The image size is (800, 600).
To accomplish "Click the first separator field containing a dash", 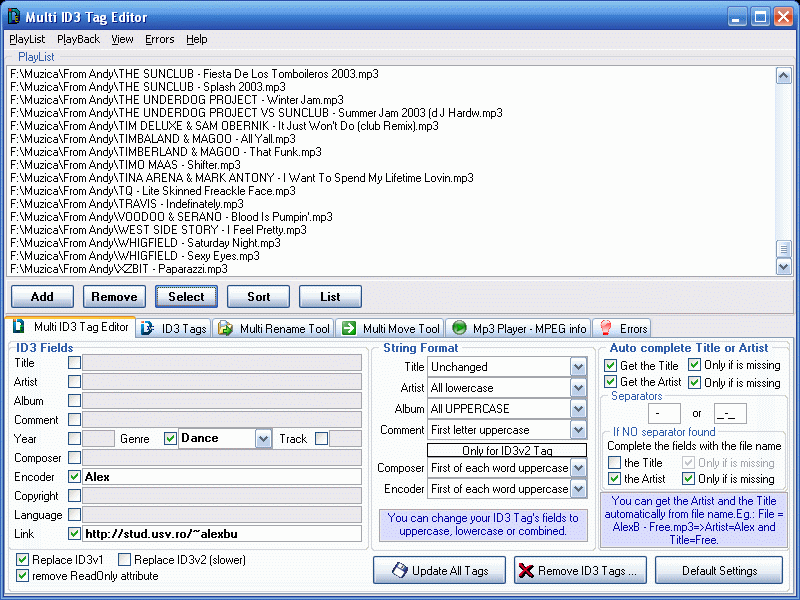I will pyautogui.click(x=664, y=413).
